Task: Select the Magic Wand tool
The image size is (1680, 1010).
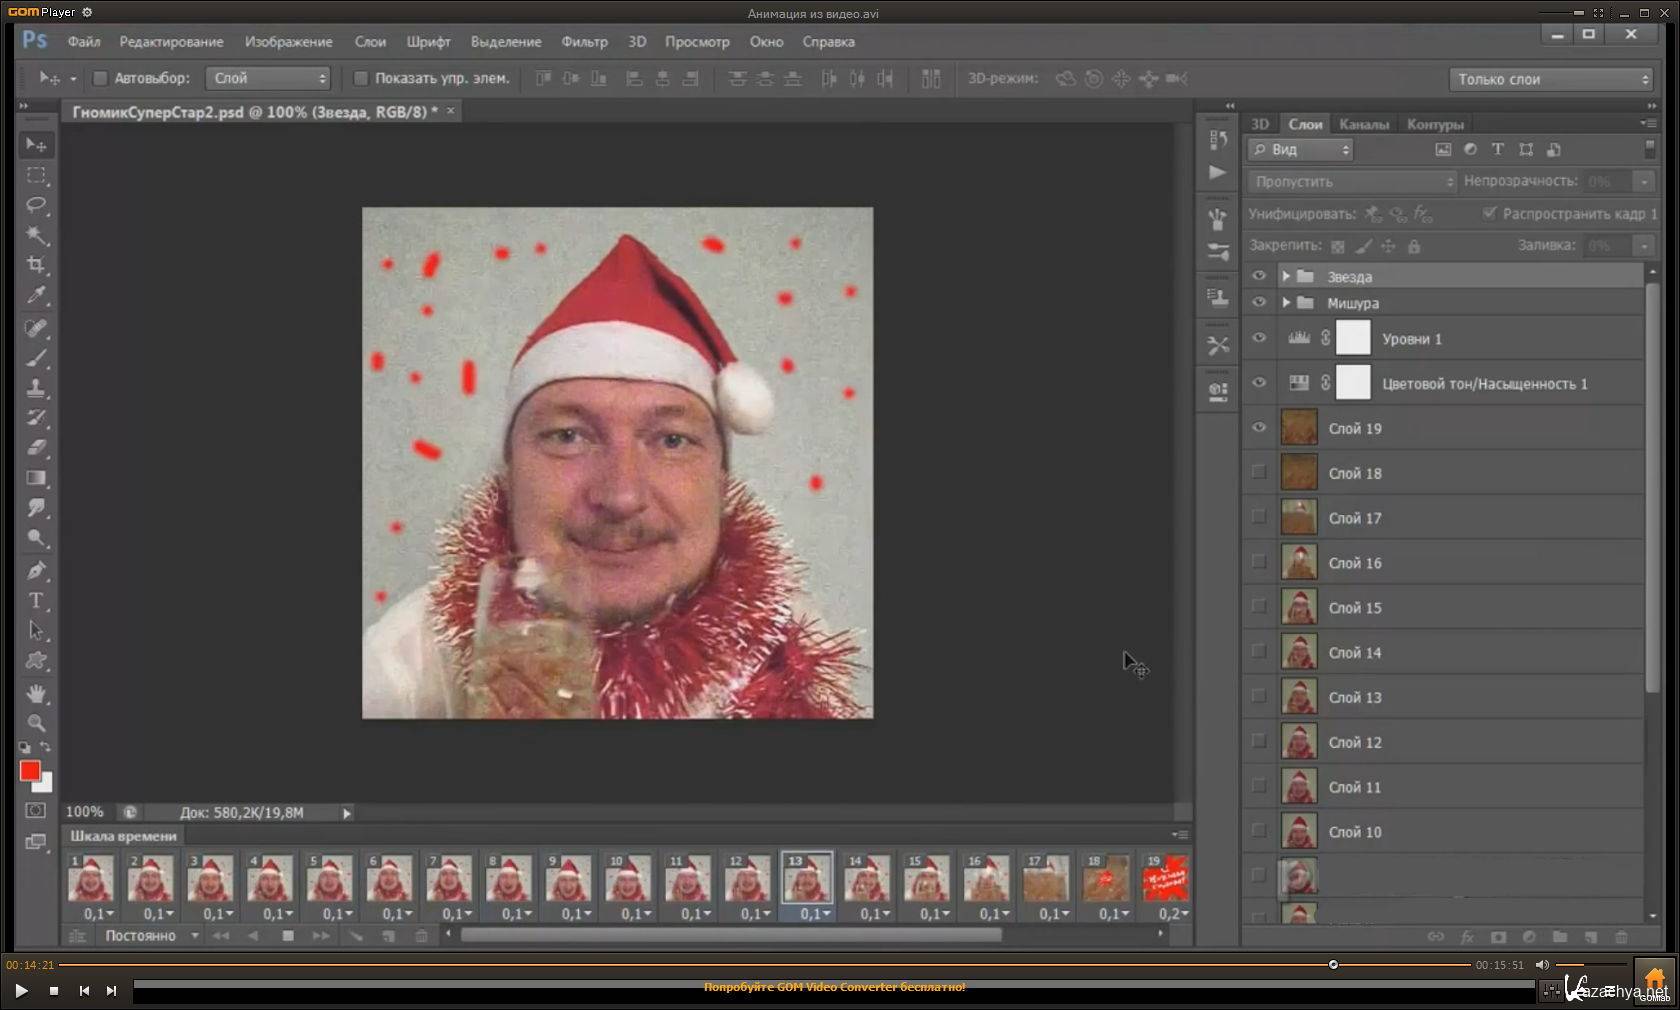Action: pyautogui.click(x=37, y=235)
